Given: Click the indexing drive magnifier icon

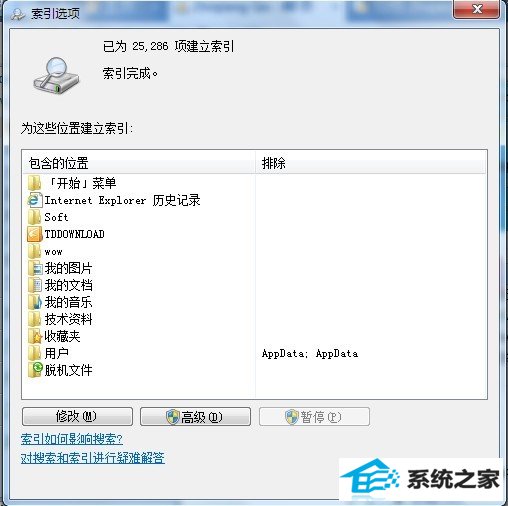Looking at the screenshot, I should 56,75.
